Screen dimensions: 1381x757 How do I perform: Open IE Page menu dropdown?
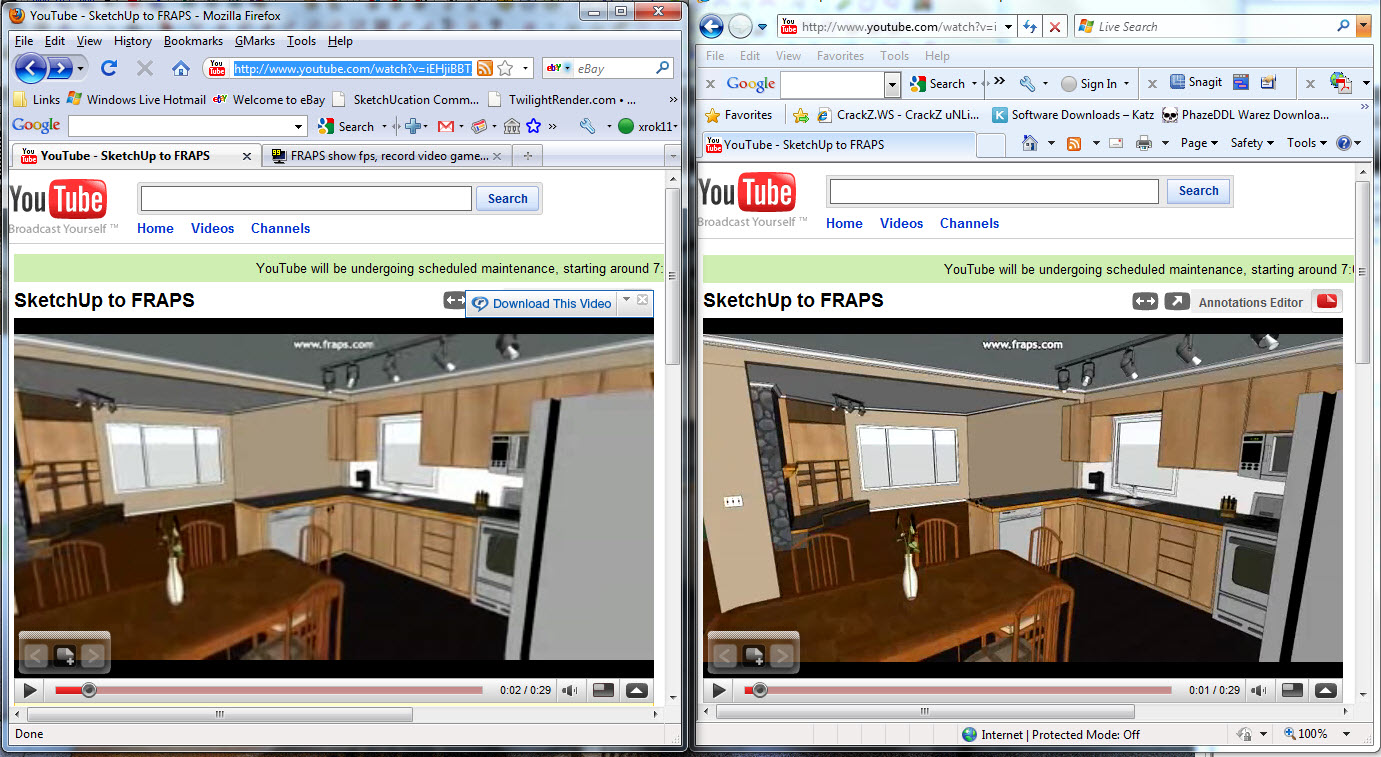[x=1199, y=144]
